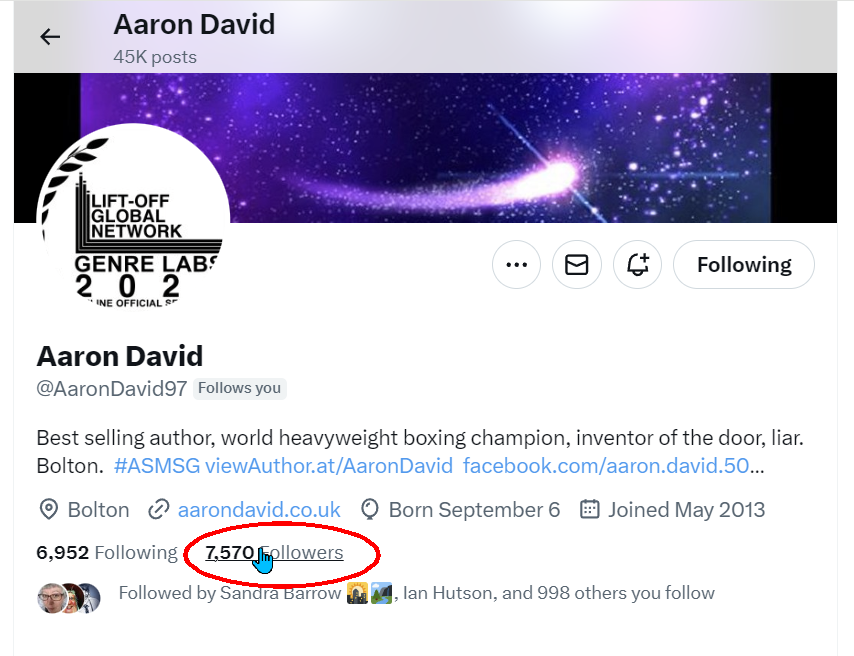
Task: Click the back arrow at top left
Action: point(49,36)
